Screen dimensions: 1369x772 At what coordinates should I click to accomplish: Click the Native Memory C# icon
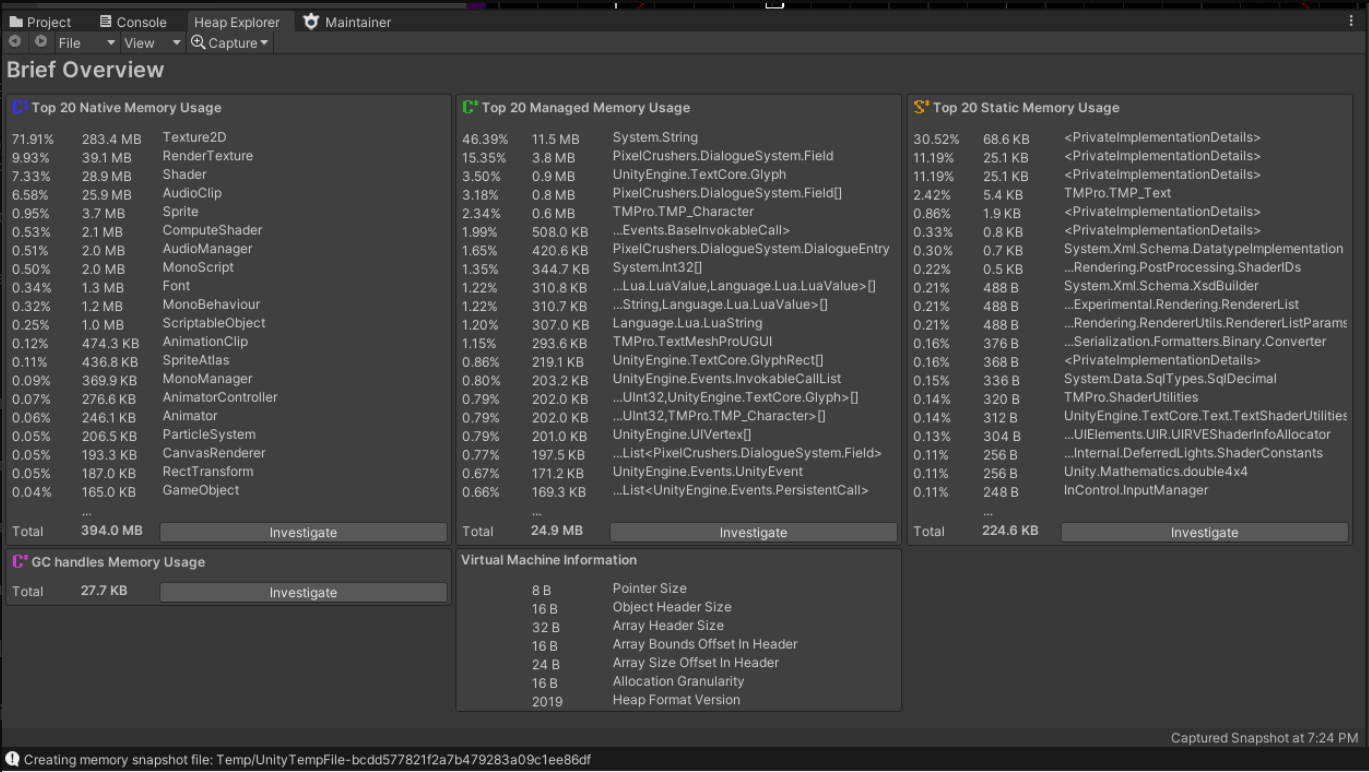19,107
